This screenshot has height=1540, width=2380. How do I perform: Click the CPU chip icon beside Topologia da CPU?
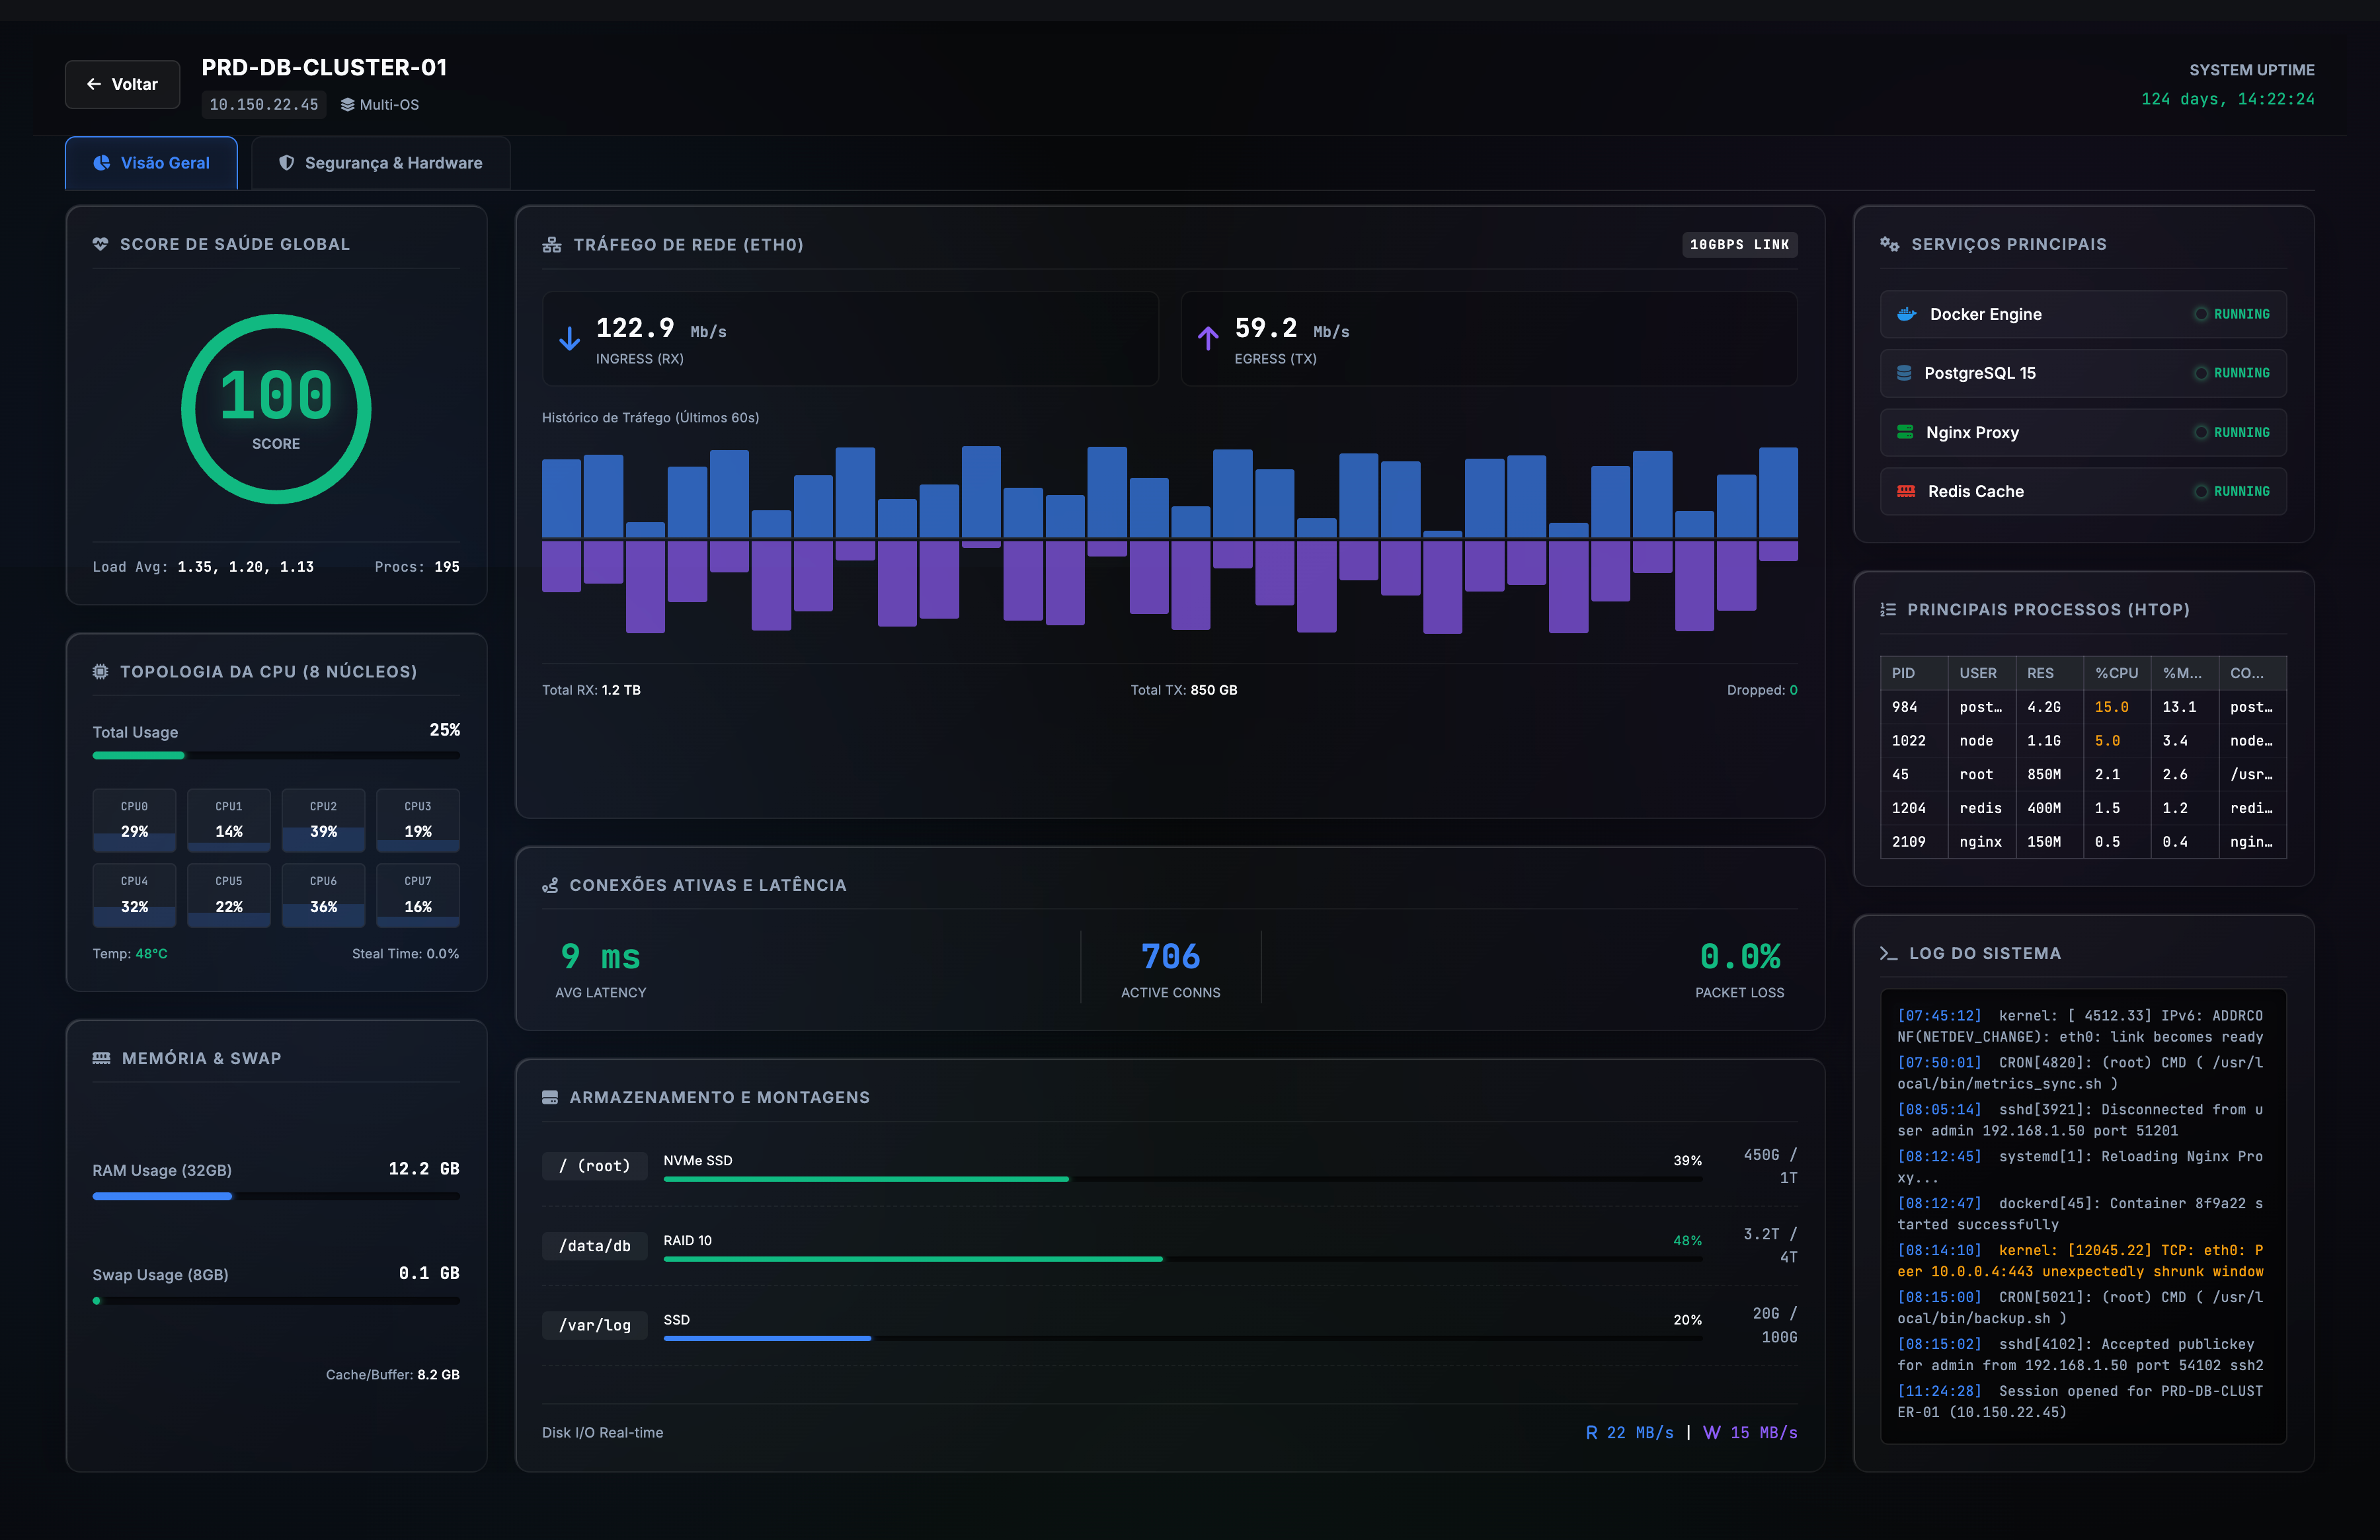click(x=100, y=672)
